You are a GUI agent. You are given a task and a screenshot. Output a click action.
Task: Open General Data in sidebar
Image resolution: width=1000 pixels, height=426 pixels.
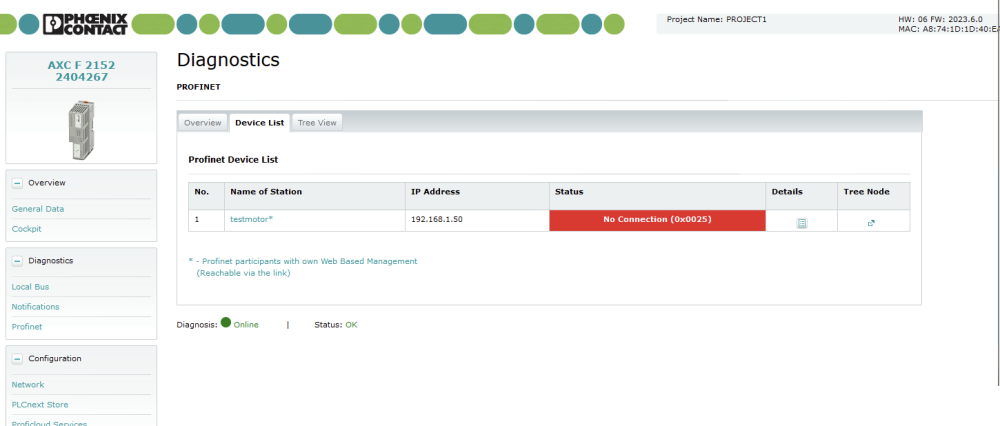click(38, 209)
